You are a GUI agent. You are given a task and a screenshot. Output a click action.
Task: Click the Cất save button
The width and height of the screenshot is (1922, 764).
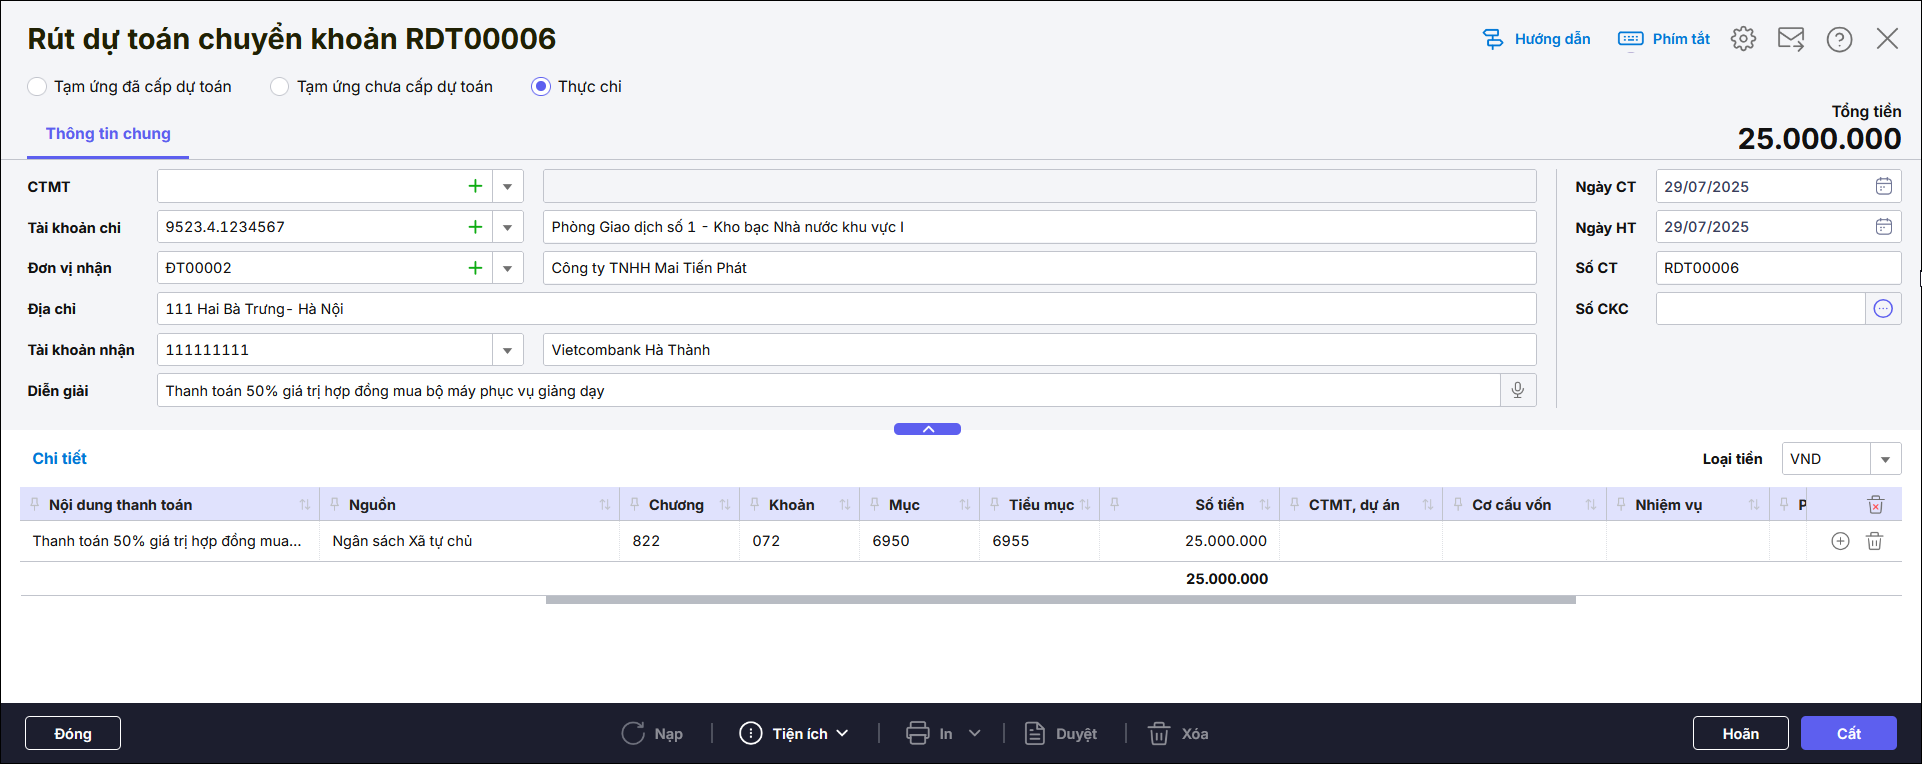pyautogui.click(x=1848, y=733)
